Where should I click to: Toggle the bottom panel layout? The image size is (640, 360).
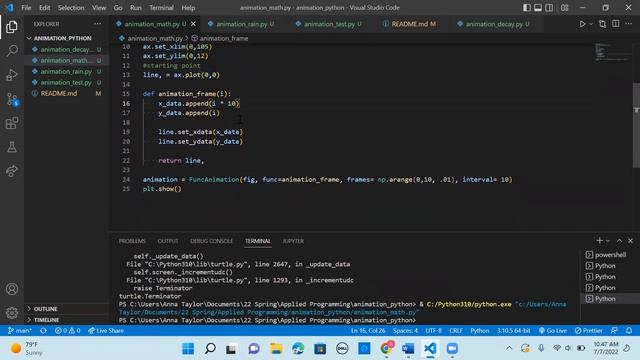point(538,8)
